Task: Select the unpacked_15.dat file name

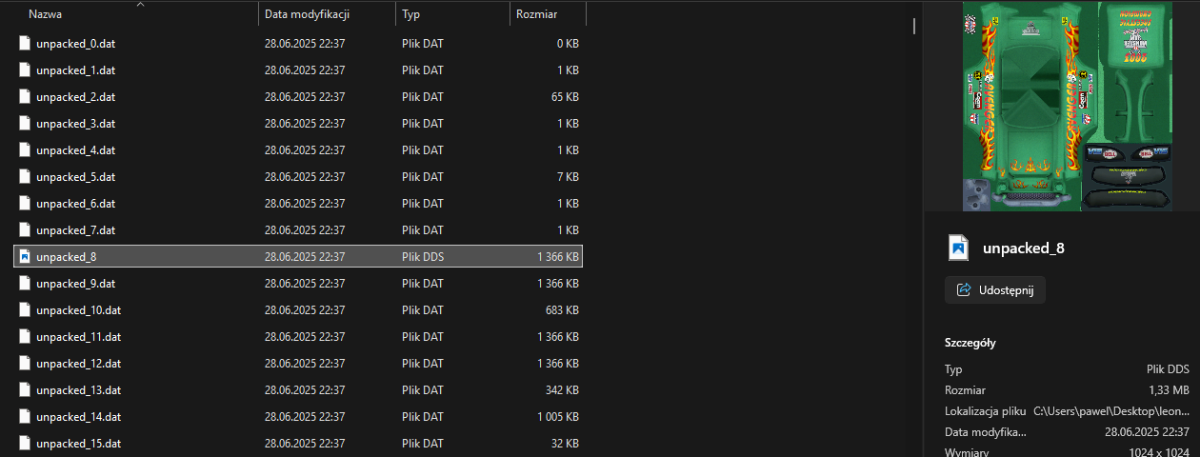Action: coord(78,443)
